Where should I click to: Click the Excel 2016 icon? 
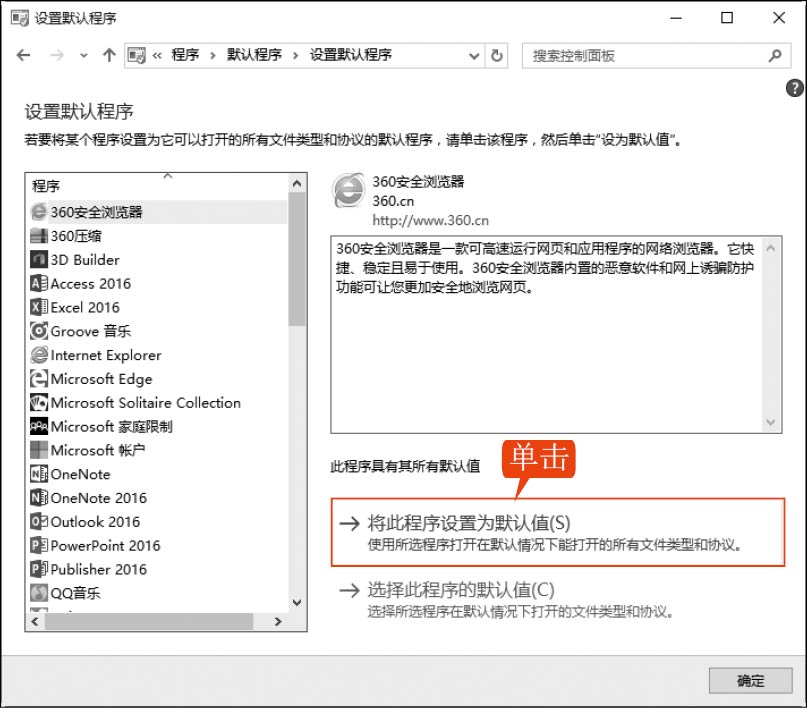(x=39, y=307)
